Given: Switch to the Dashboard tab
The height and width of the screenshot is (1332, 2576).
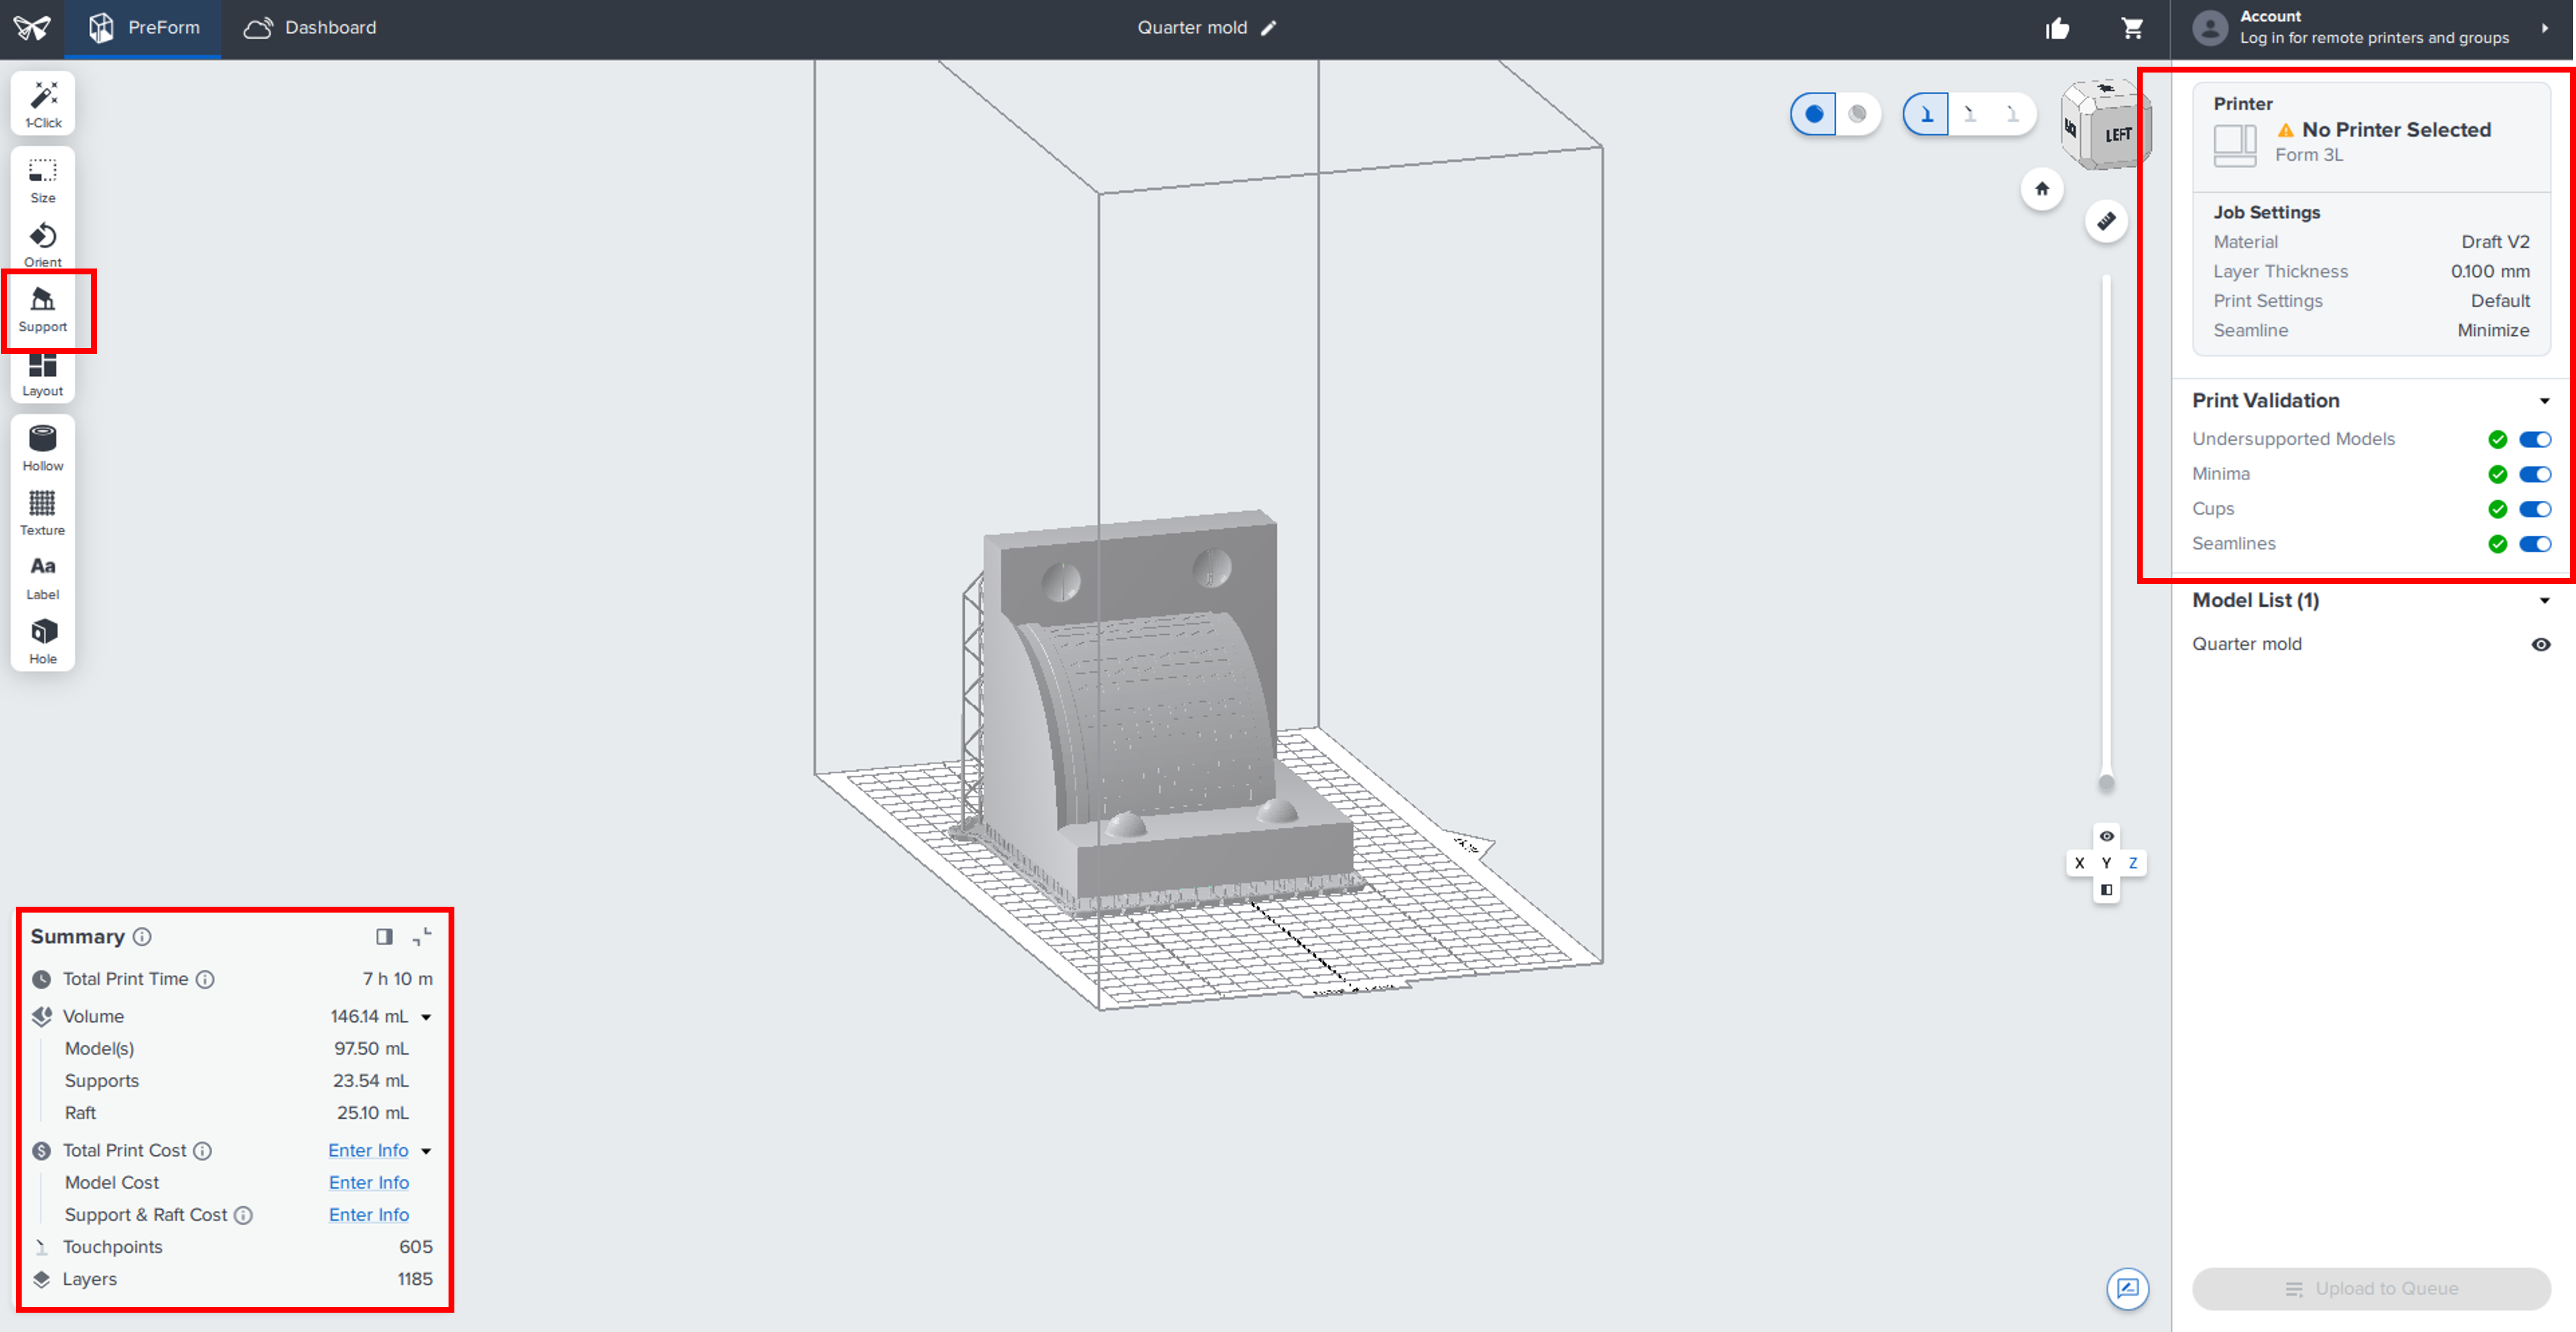Looking at the screenshot, I should tap(310, 28).
